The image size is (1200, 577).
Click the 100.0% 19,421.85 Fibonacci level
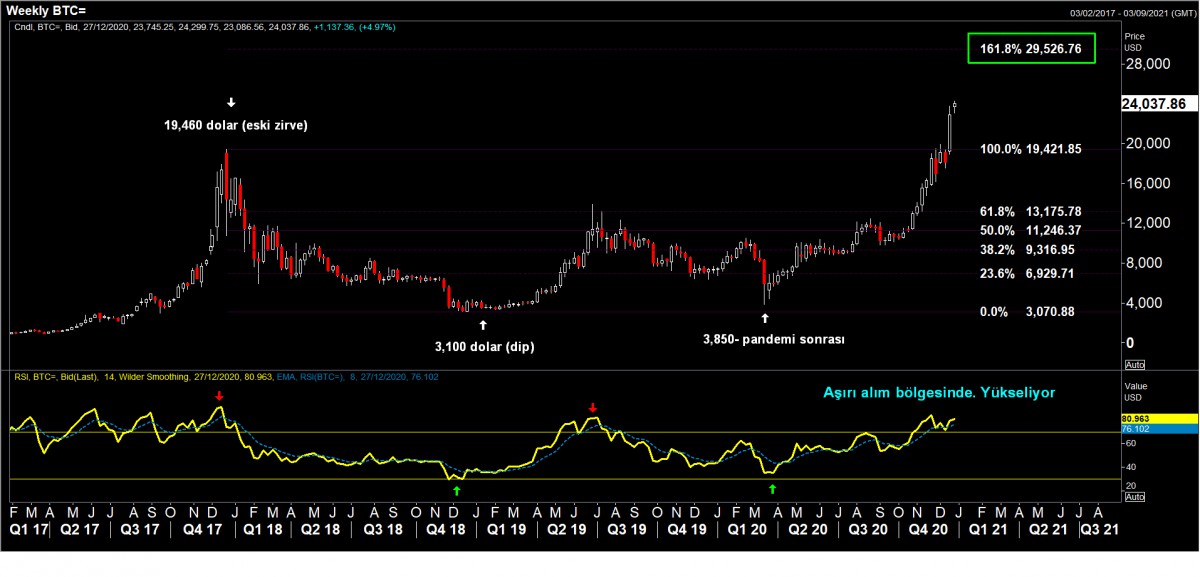tap(1030, 149)
